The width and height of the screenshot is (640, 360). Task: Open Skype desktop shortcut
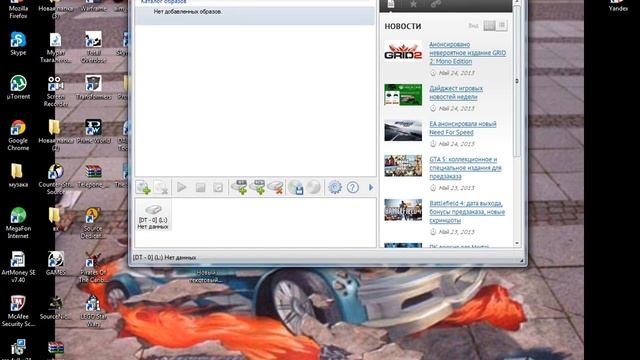18,44
